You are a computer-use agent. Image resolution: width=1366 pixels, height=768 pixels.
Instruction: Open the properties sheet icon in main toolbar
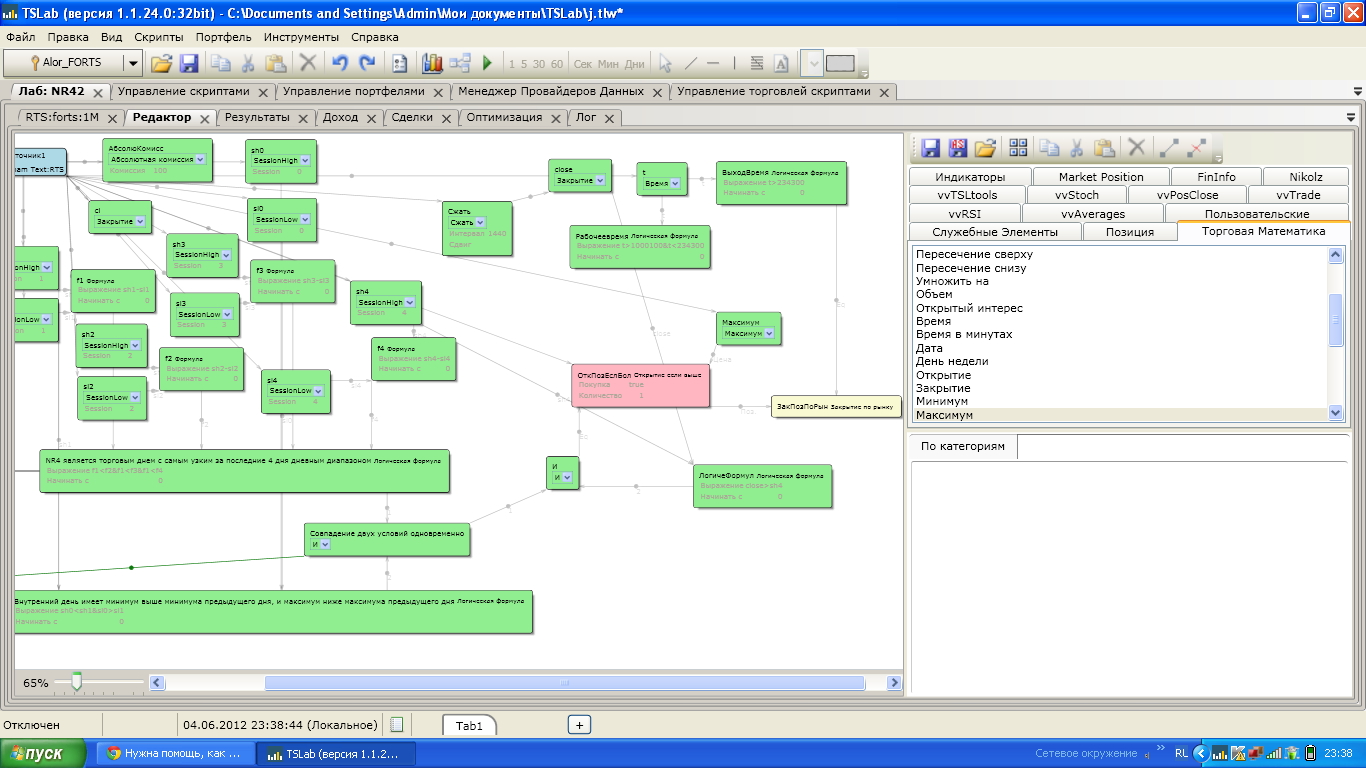click(400, 63)
